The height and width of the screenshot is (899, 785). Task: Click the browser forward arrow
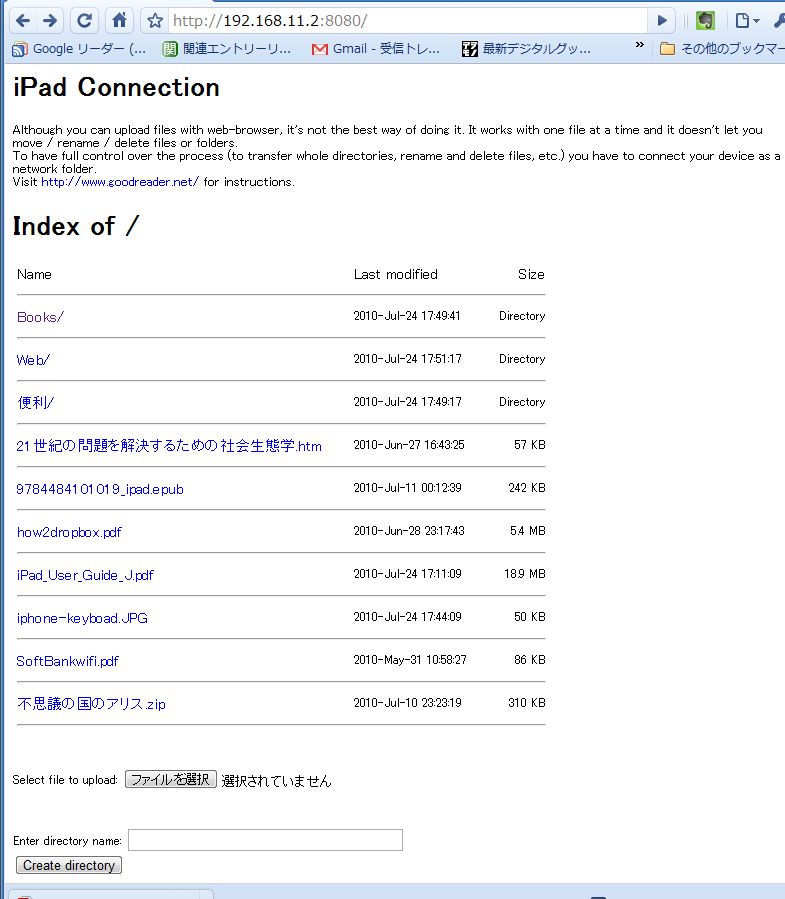click(x=50, y=21)
